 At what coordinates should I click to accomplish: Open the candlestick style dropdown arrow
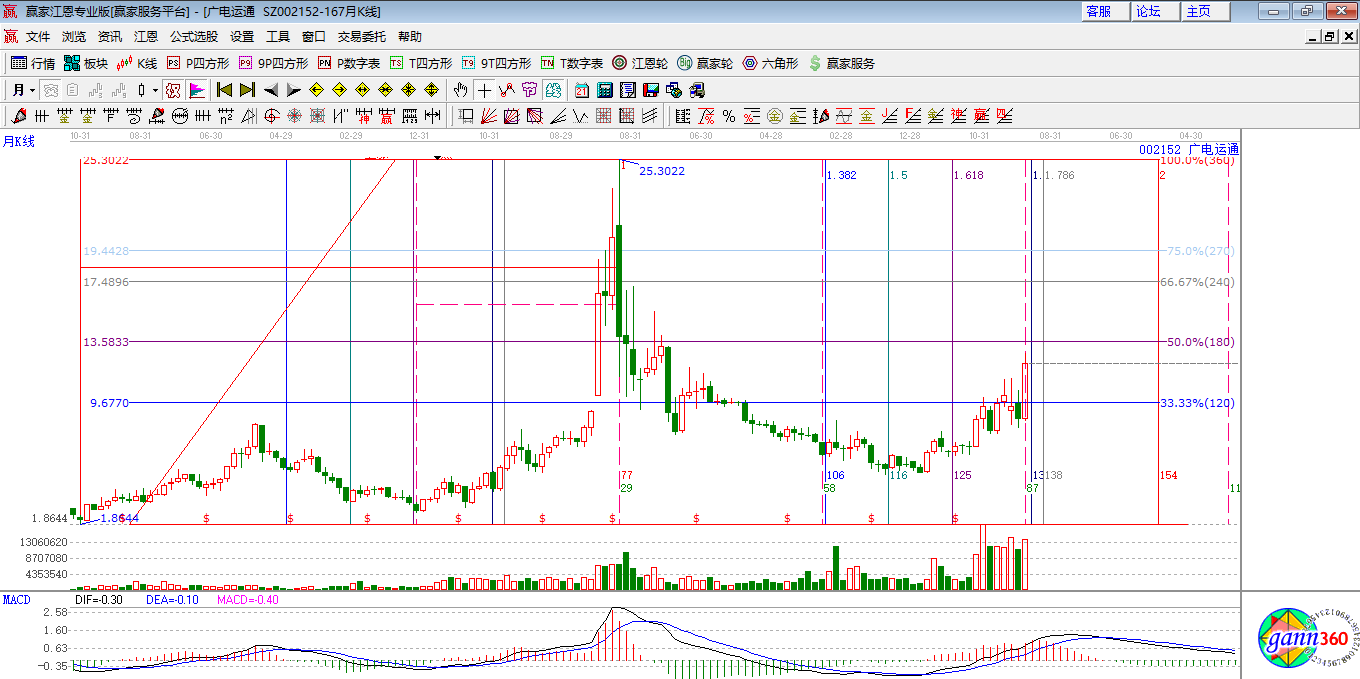(155, 90)
